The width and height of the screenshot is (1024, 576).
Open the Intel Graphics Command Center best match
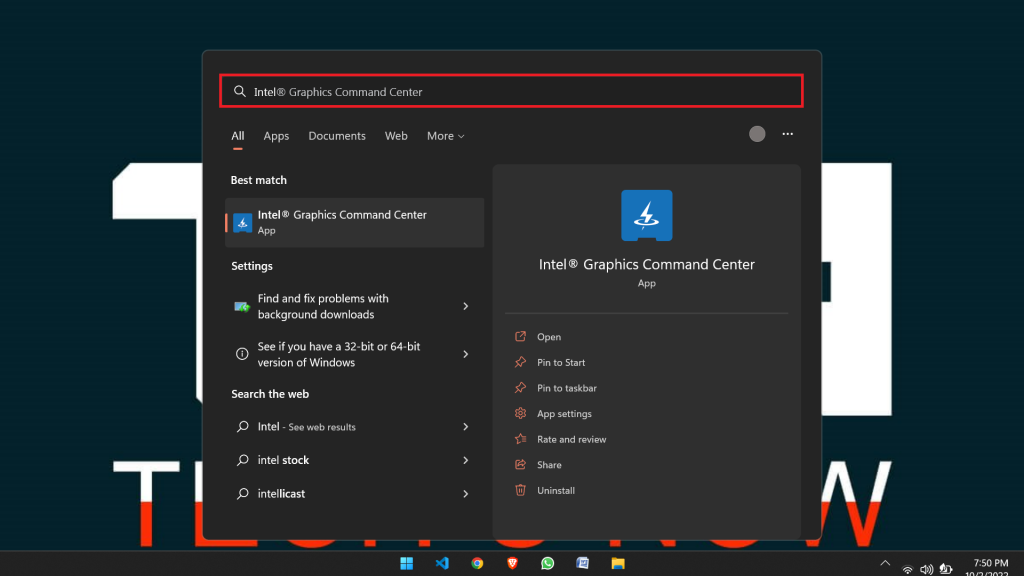[x=355, y=222]
